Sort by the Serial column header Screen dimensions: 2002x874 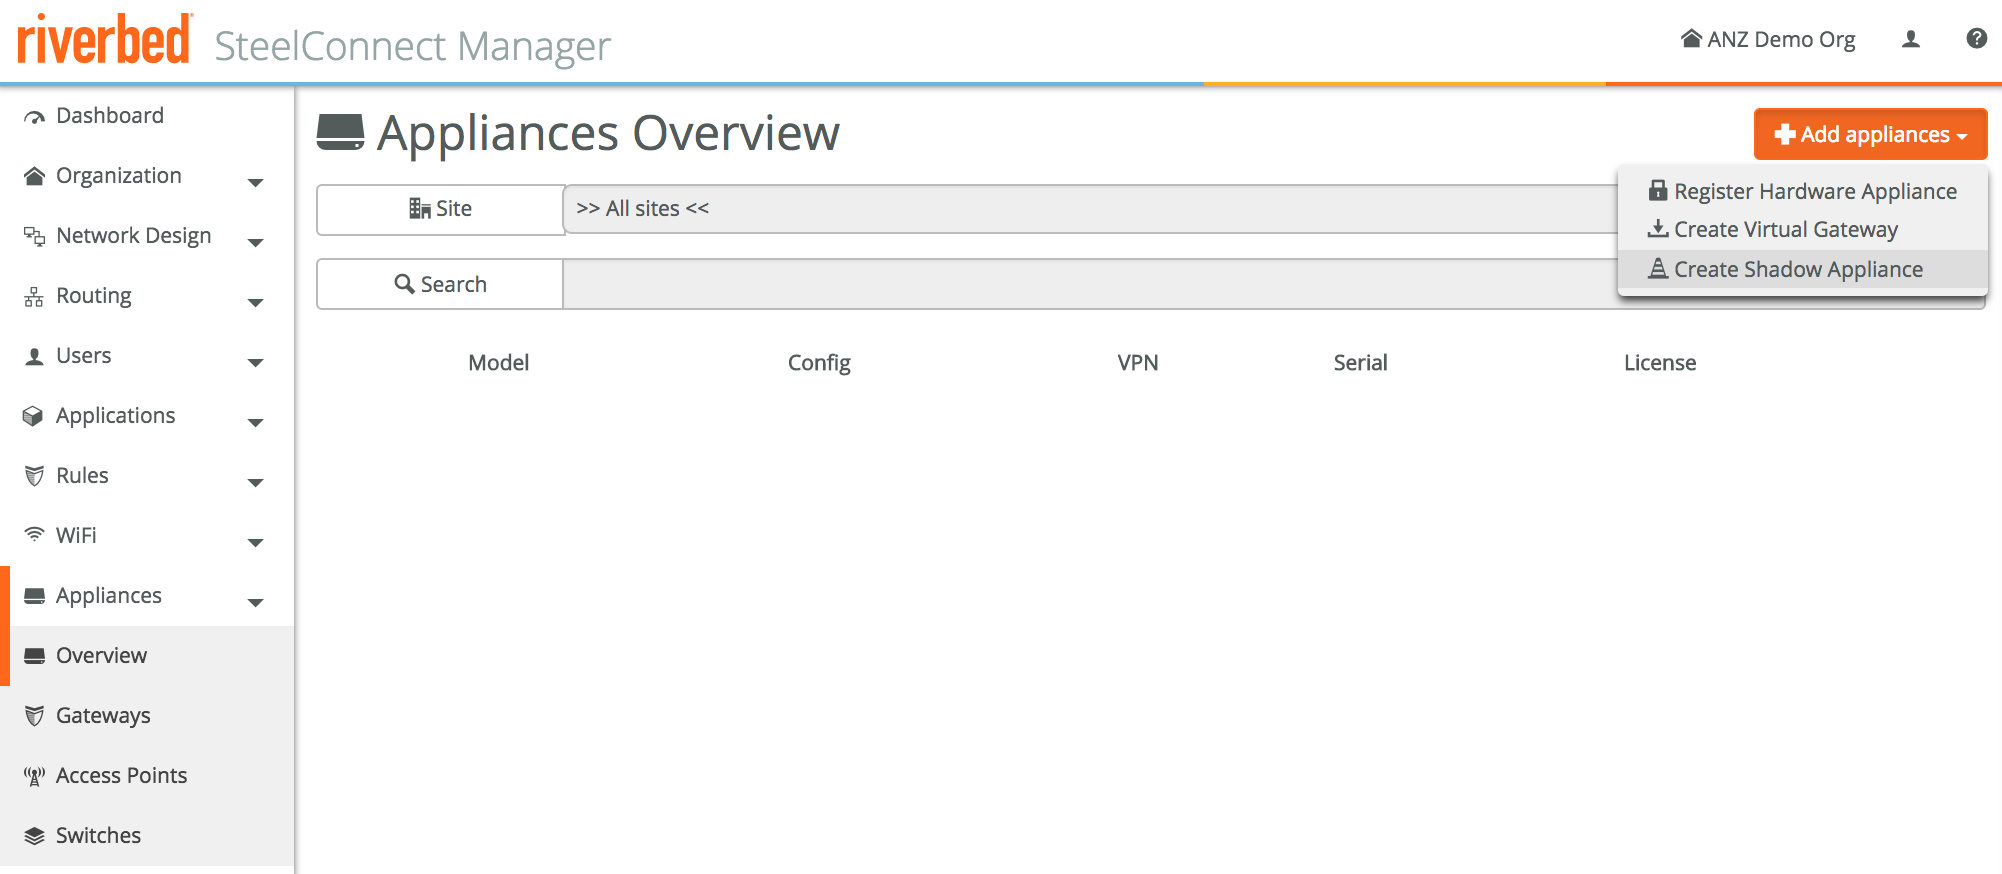[x=1360, y=363]
